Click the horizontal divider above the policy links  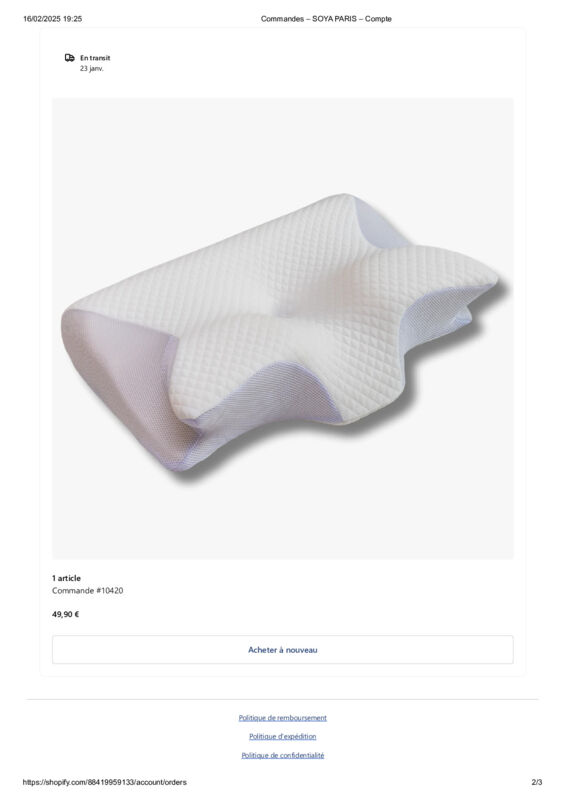click(282, 699)
